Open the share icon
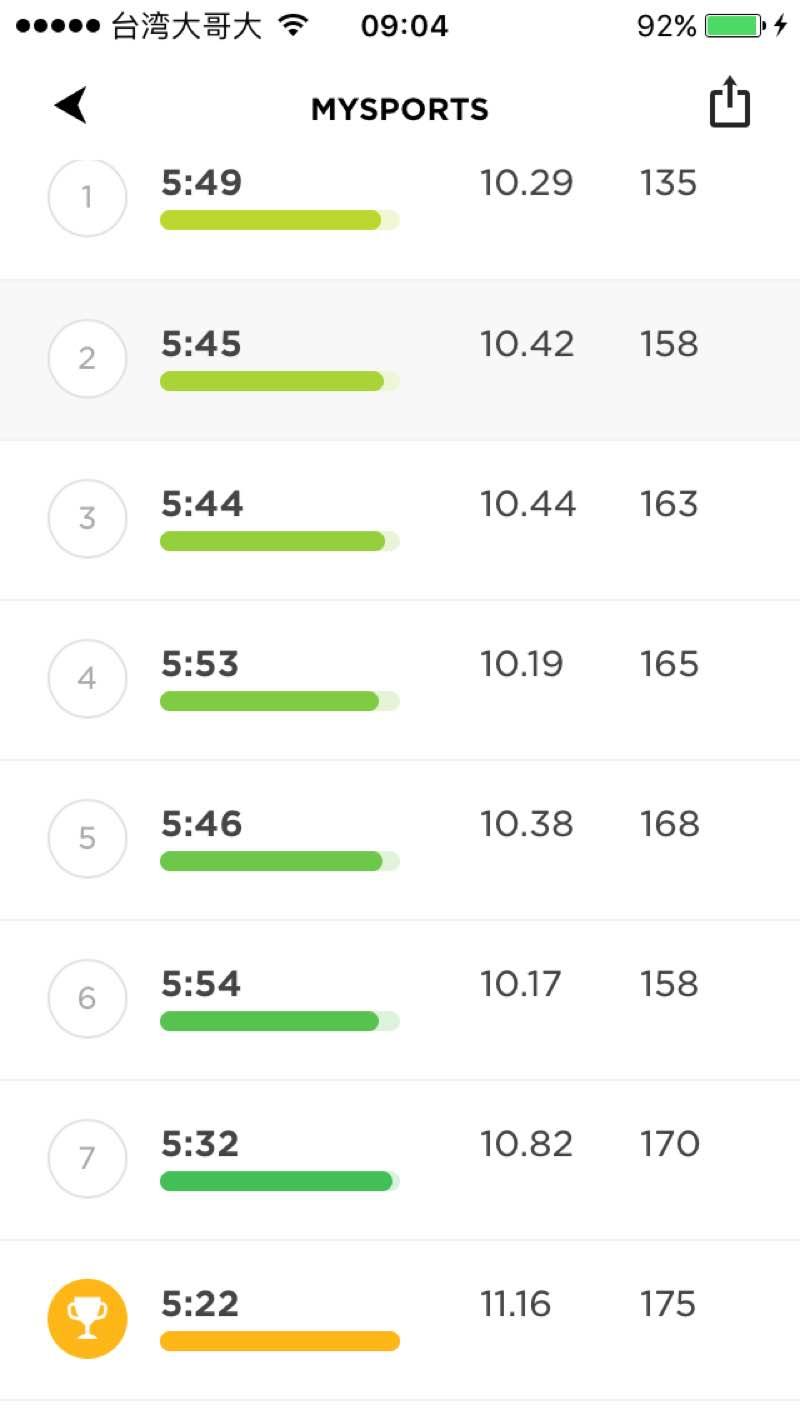This screenshot has width=800, height=1420. tap(729, 102)
